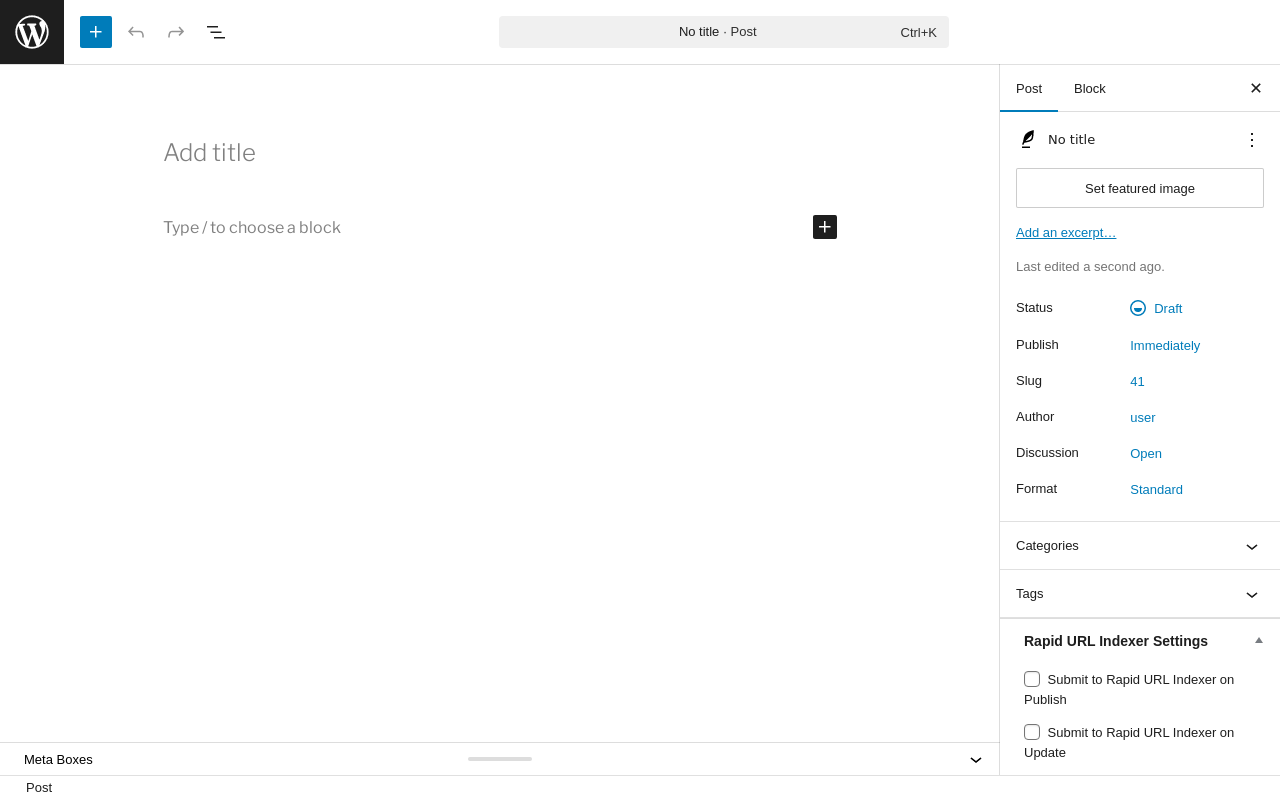
Task: Change Discussion setting from Open
Action: [x=1146, y=453]
